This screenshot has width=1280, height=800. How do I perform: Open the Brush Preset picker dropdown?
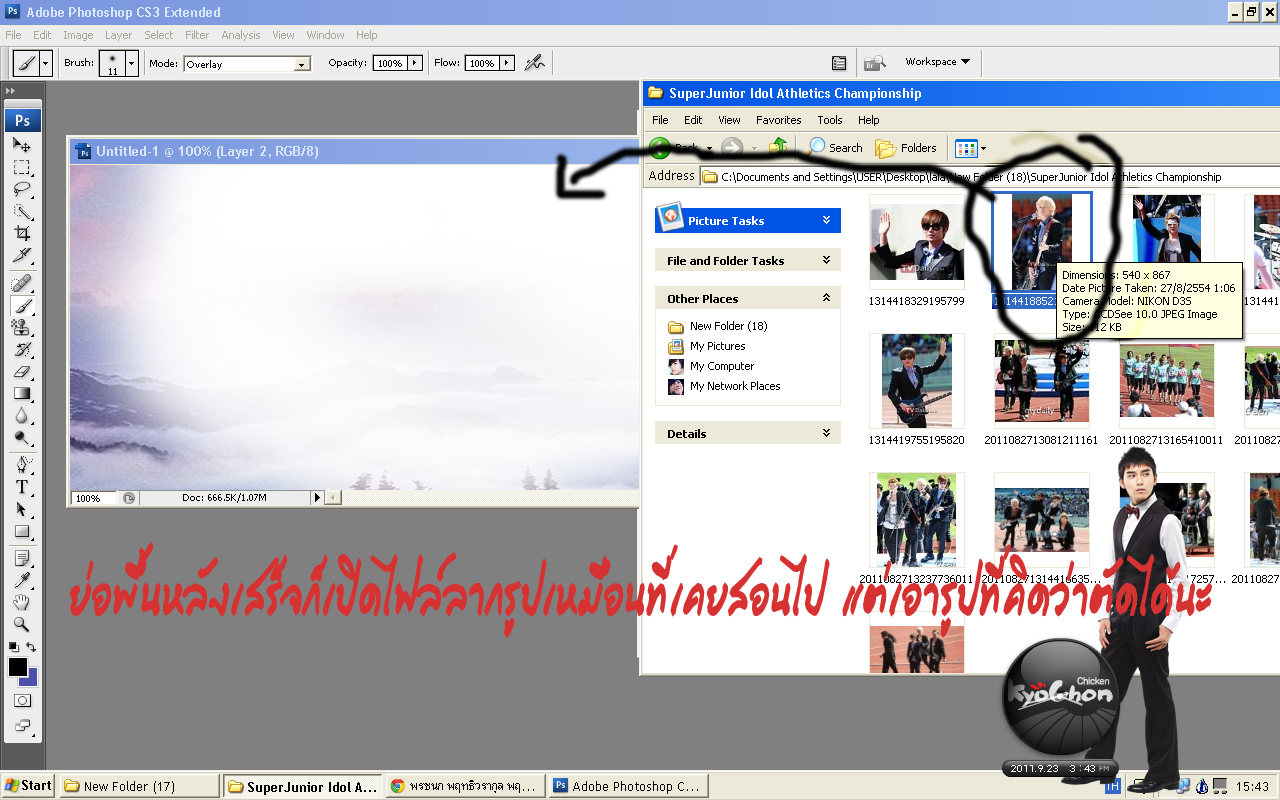131,63
